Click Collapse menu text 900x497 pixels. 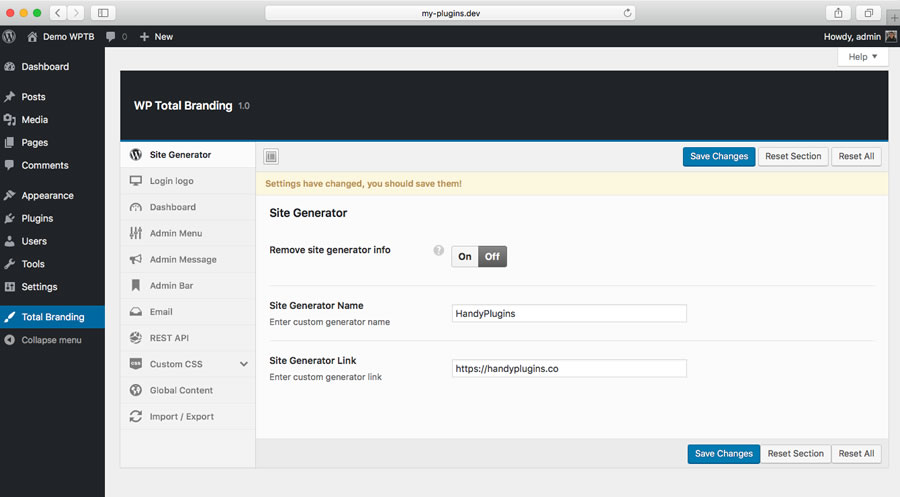point(52,340)
